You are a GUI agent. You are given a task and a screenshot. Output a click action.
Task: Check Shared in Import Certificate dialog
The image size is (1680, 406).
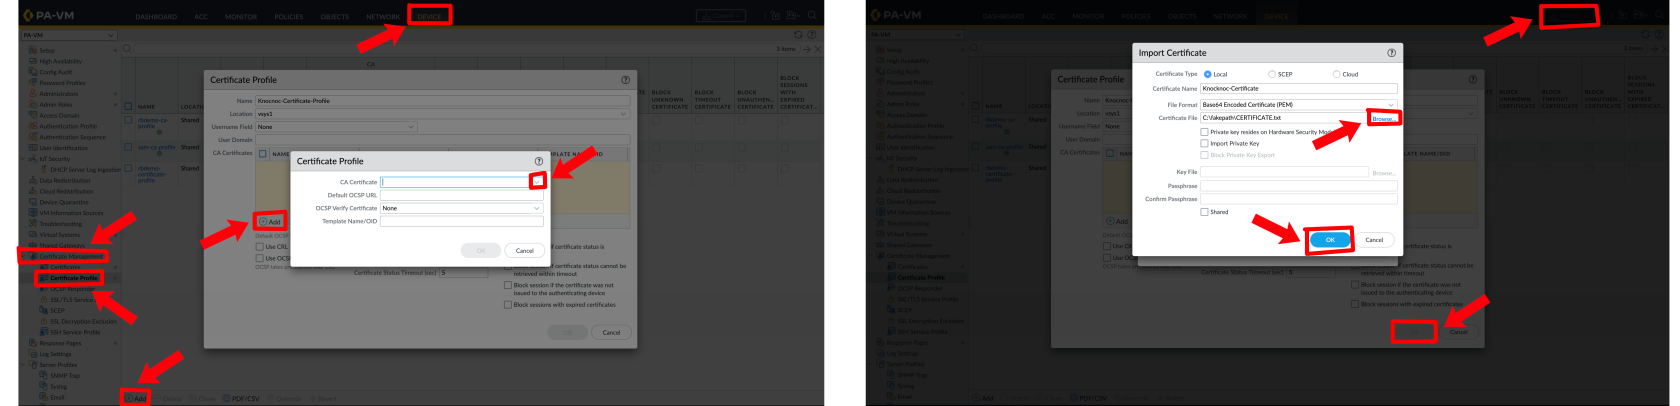point(1204,212)
